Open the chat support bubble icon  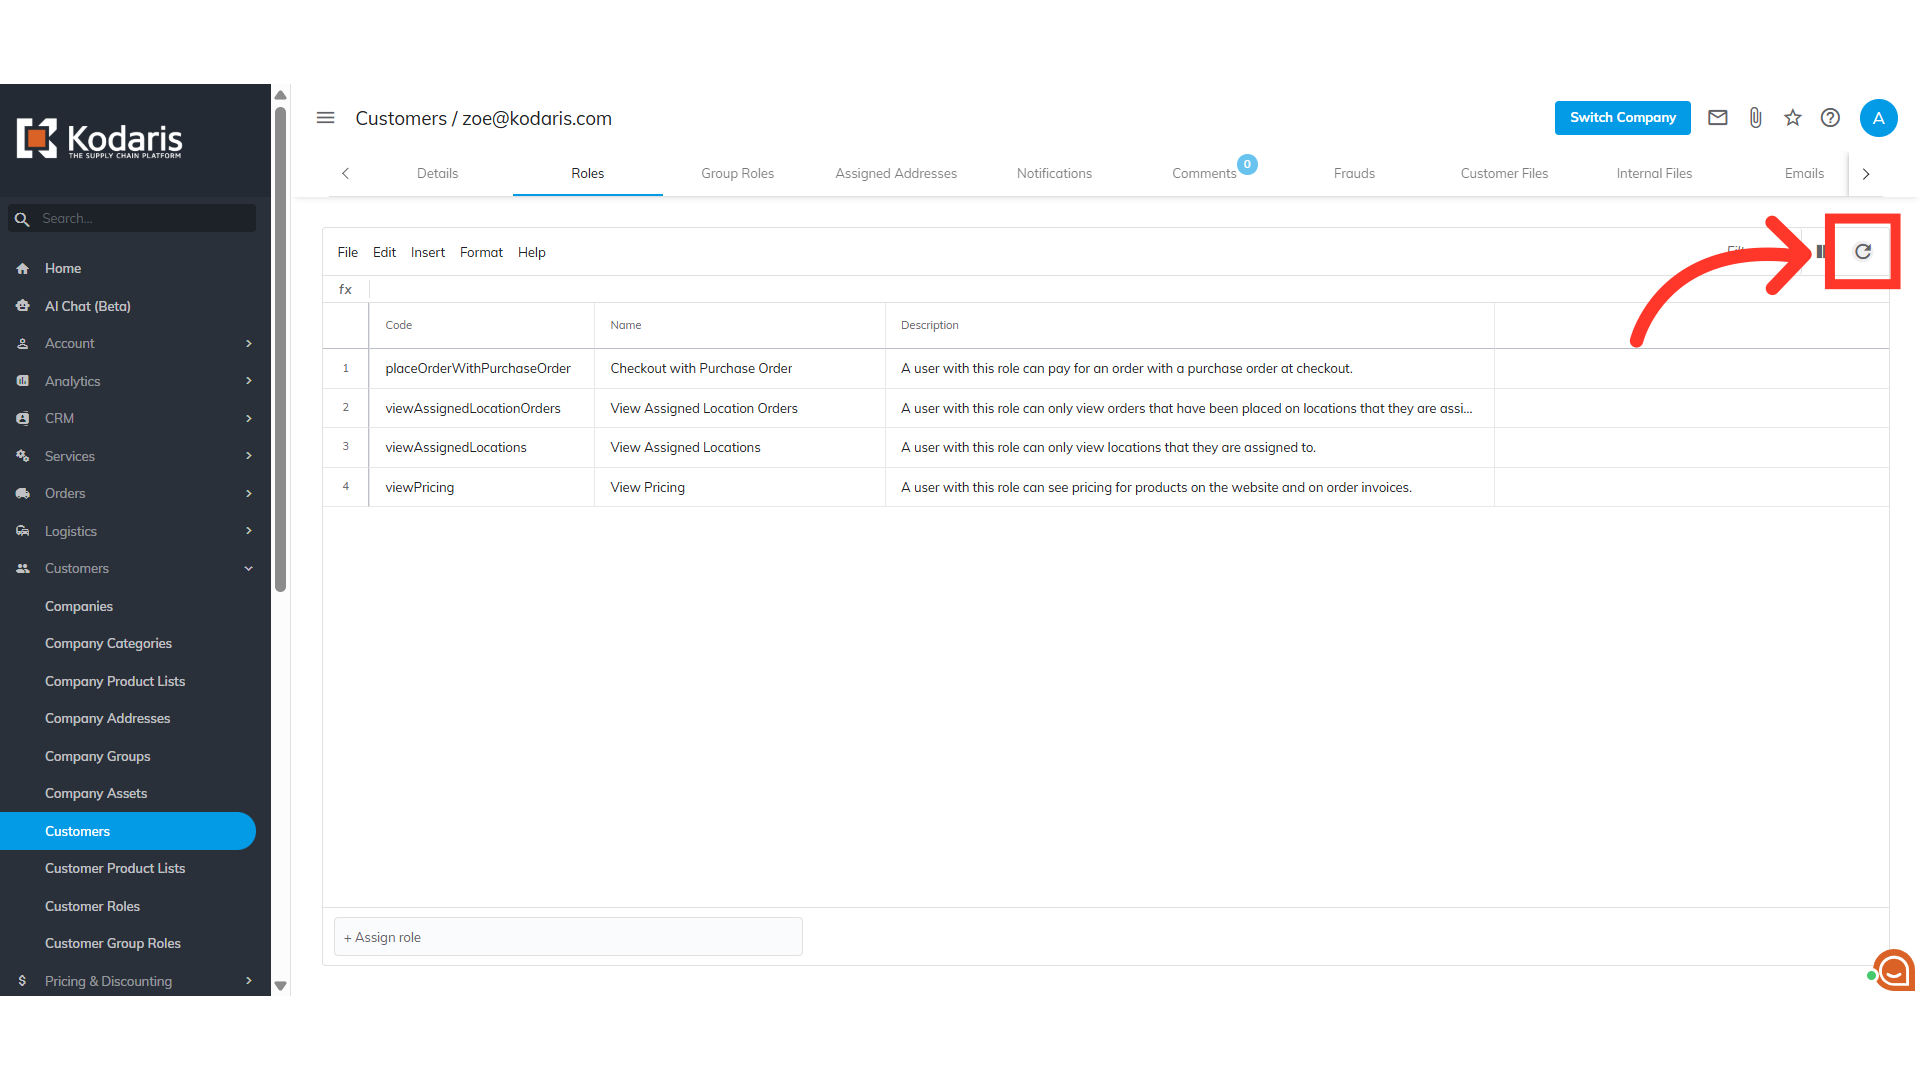tap(1893, 969)
